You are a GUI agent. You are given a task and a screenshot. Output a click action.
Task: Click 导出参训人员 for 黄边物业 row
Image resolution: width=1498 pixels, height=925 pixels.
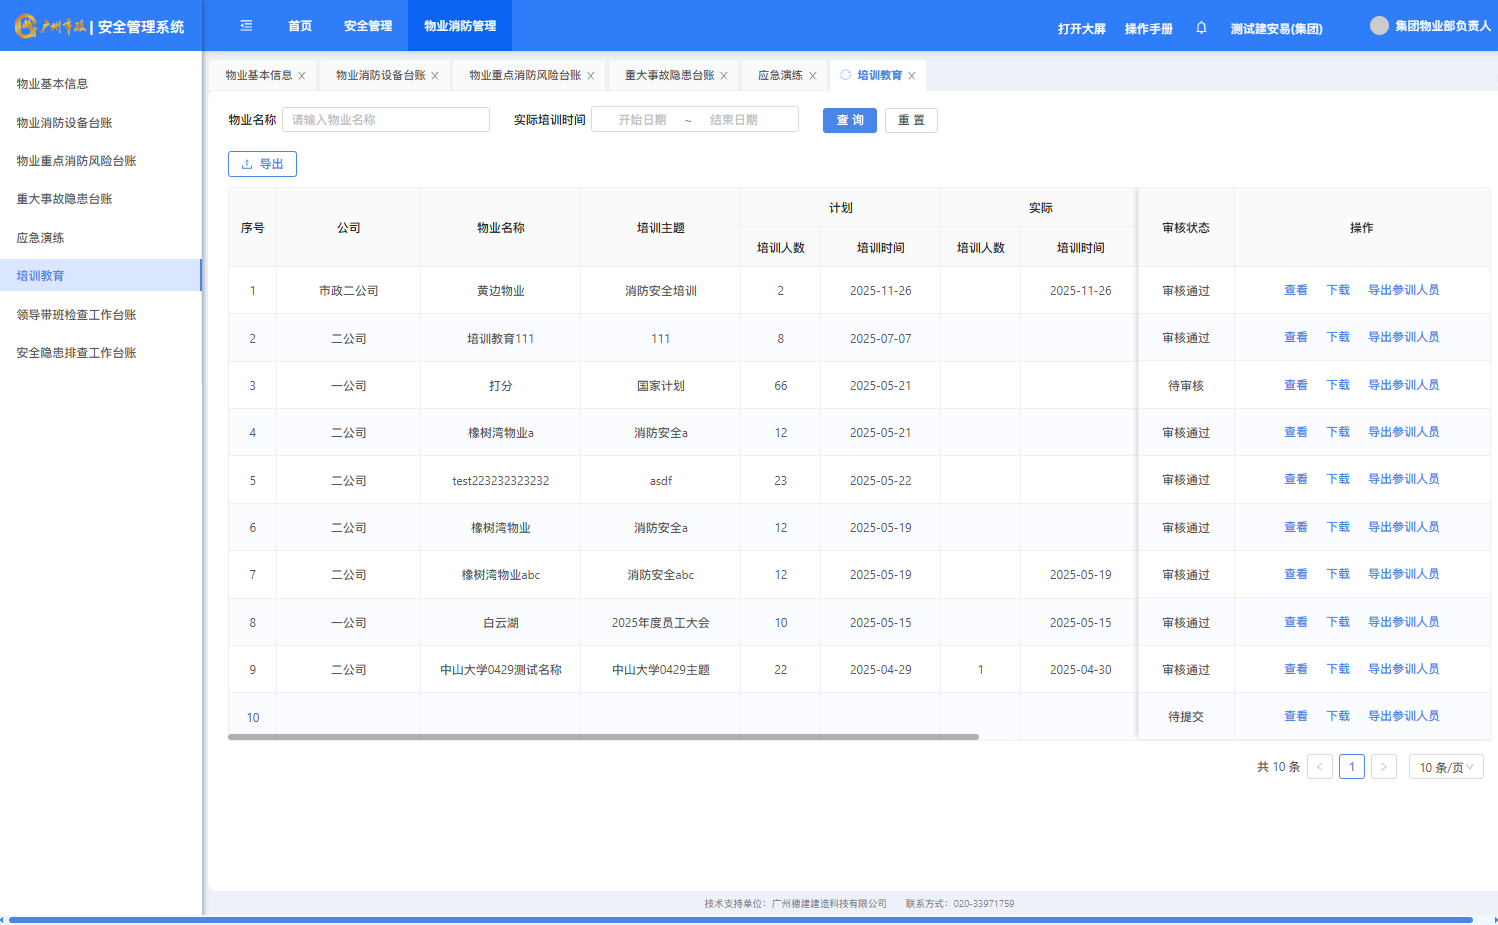[1403, 290]
